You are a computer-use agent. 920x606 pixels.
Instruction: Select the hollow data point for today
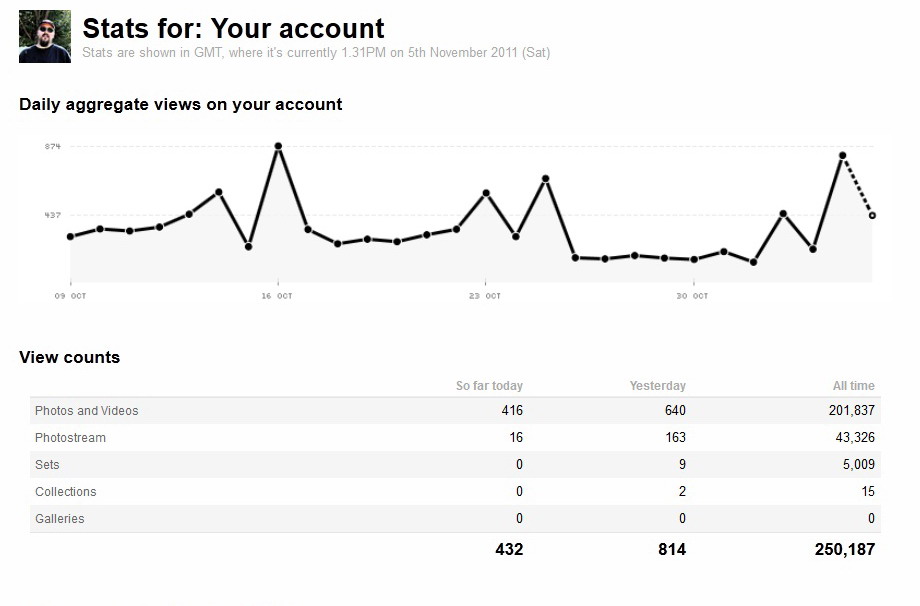[x=872, y=216]
